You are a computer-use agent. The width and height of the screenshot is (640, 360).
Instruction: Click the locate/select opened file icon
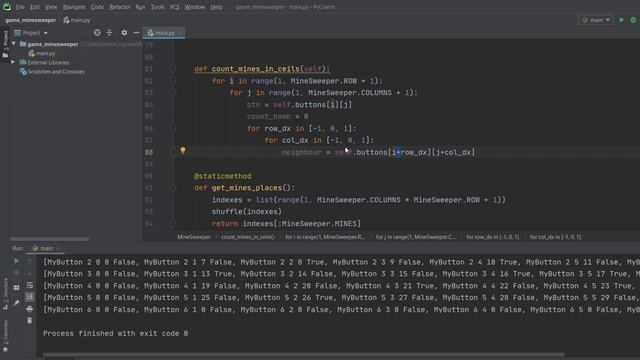click(97, 33)
